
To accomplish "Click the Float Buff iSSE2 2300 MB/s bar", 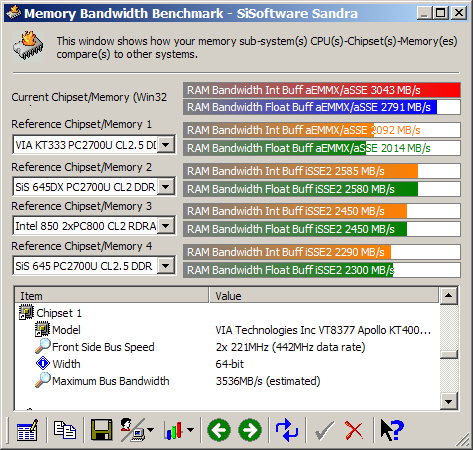I will click(322, 270).
